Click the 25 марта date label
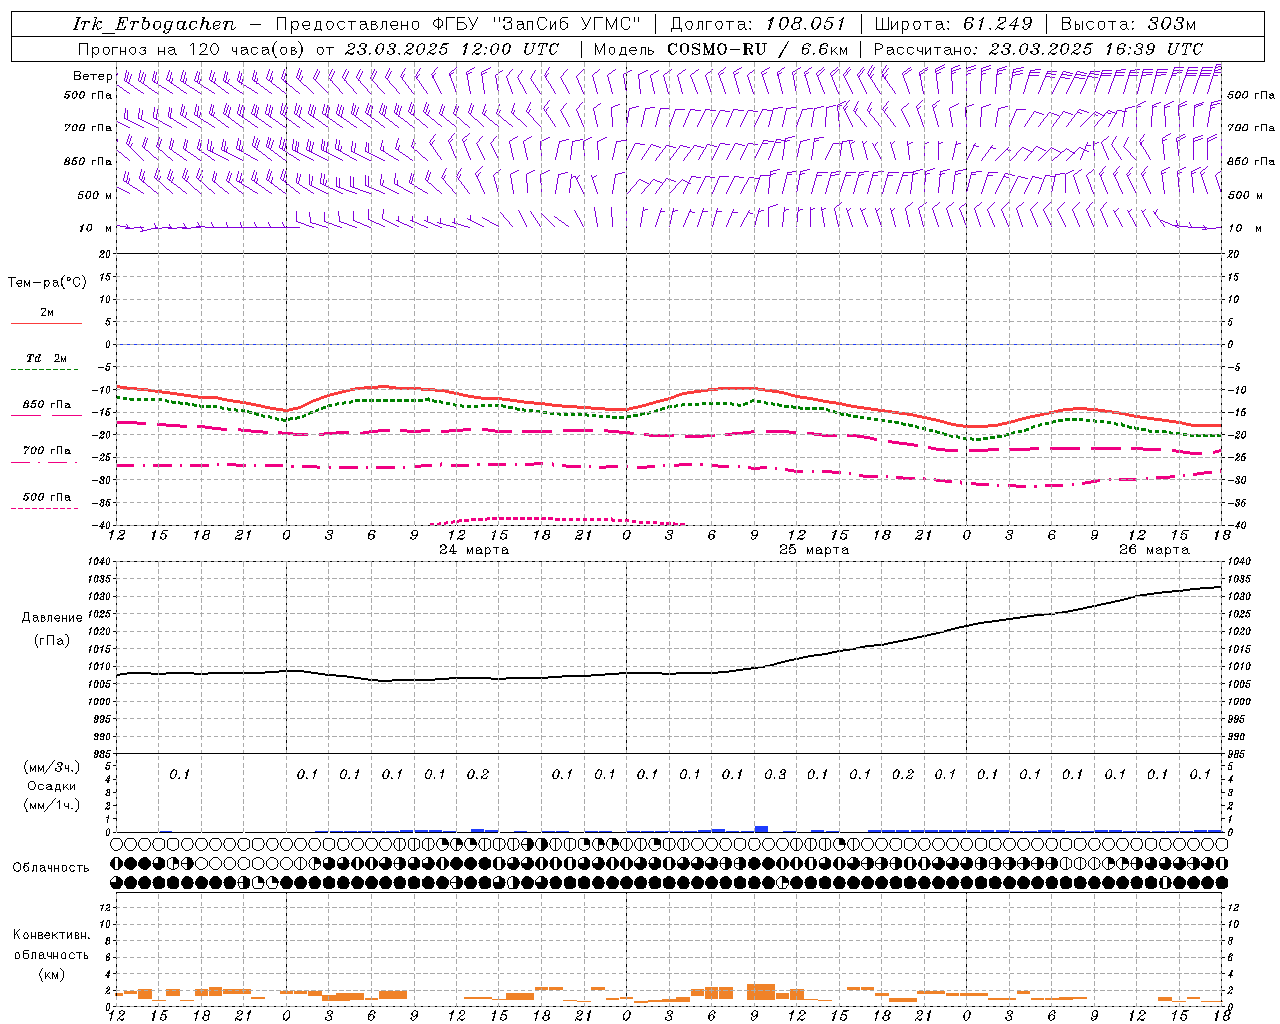This screenshot has height=1024, width=1280. click(x=814, y=550)
